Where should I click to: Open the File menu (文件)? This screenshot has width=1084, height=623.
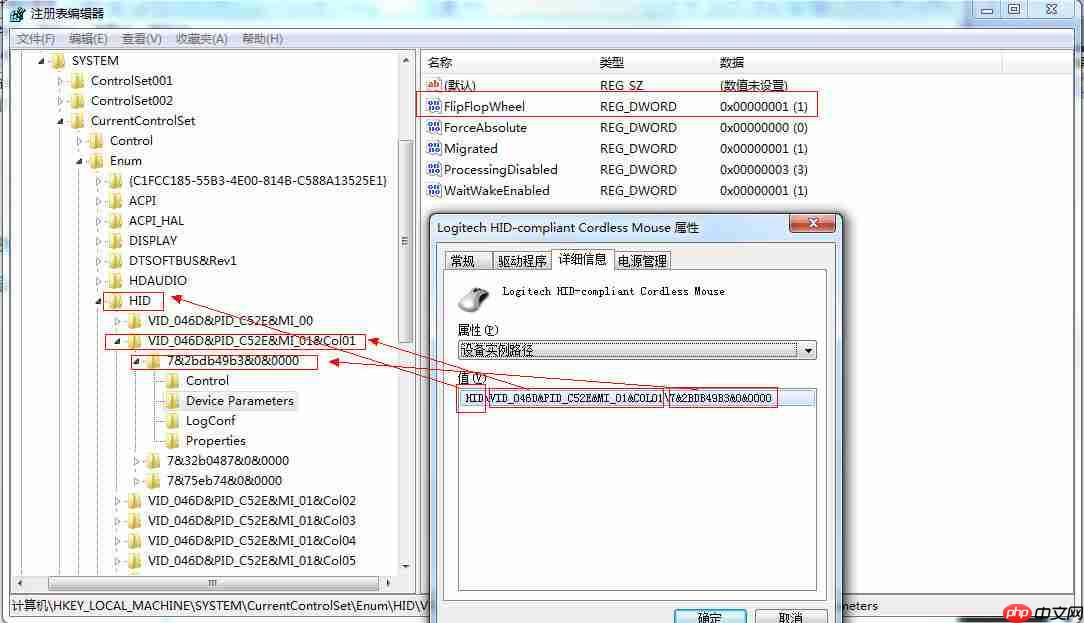point(35,39)
